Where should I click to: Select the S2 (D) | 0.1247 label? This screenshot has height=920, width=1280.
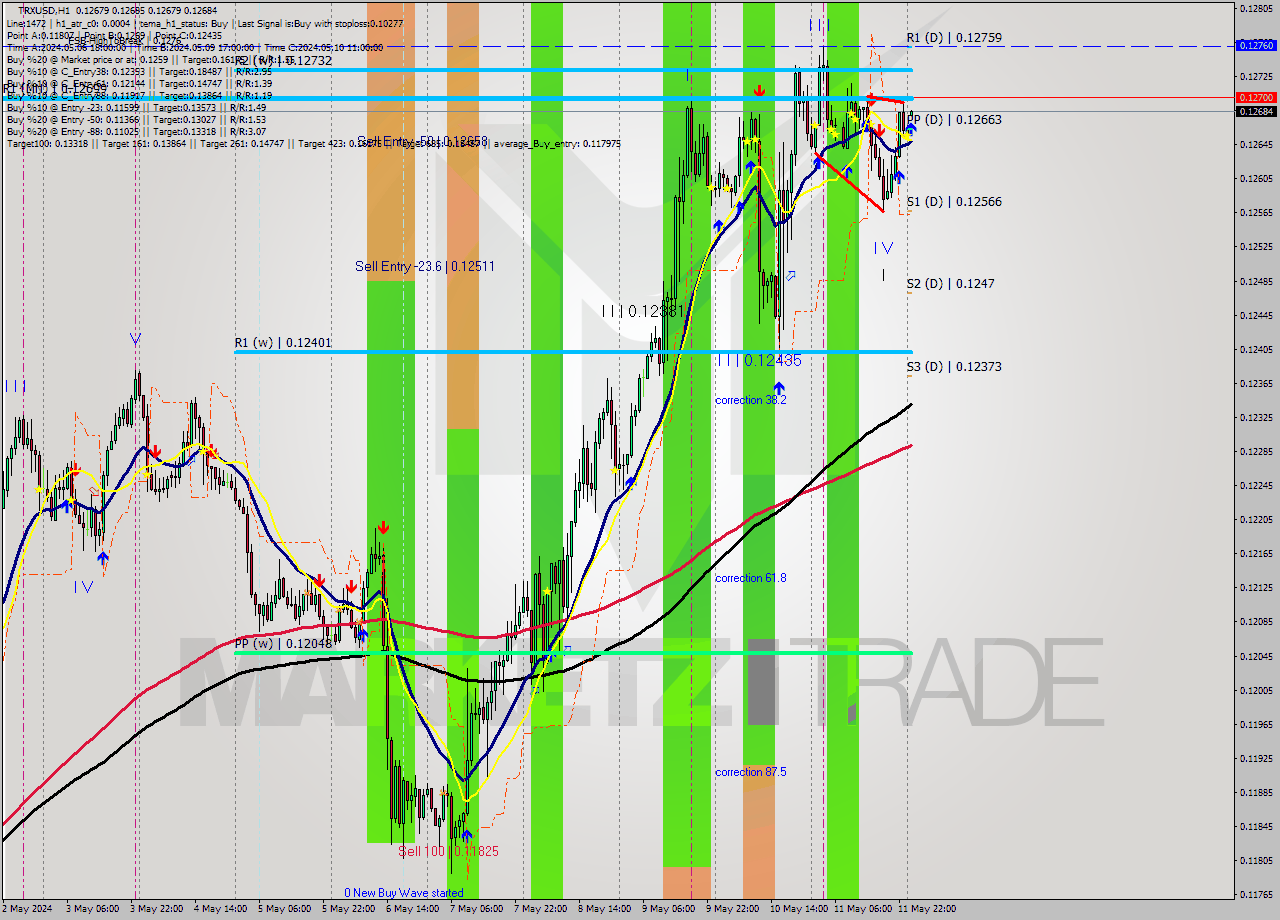pyautogui.click(x=950, y=284)
